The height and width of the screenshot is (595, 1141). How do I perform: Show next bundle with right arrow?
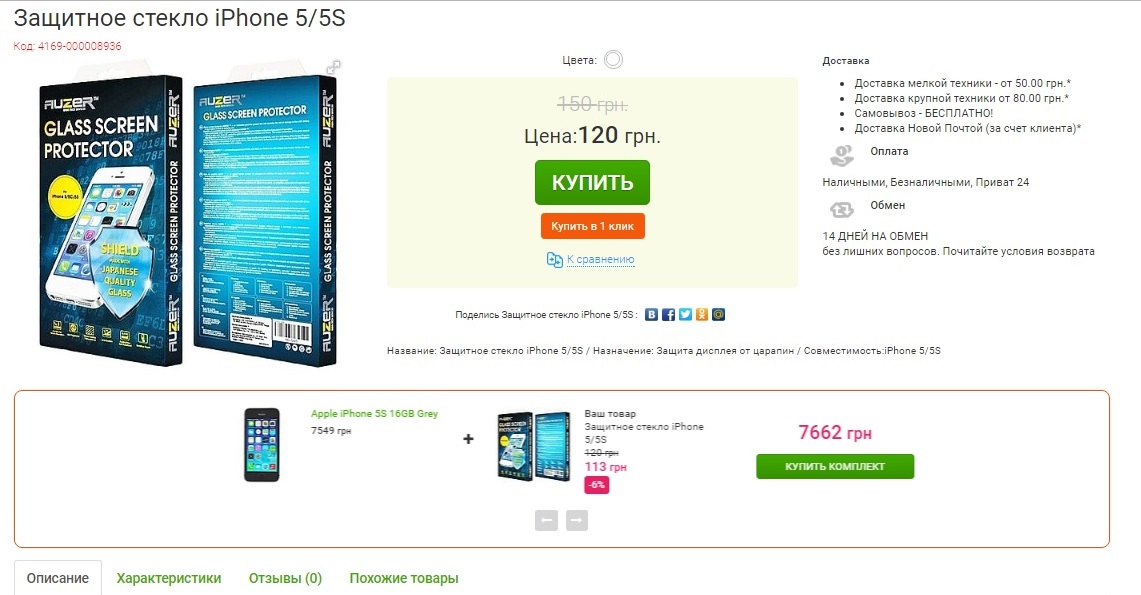pos(576,520)
